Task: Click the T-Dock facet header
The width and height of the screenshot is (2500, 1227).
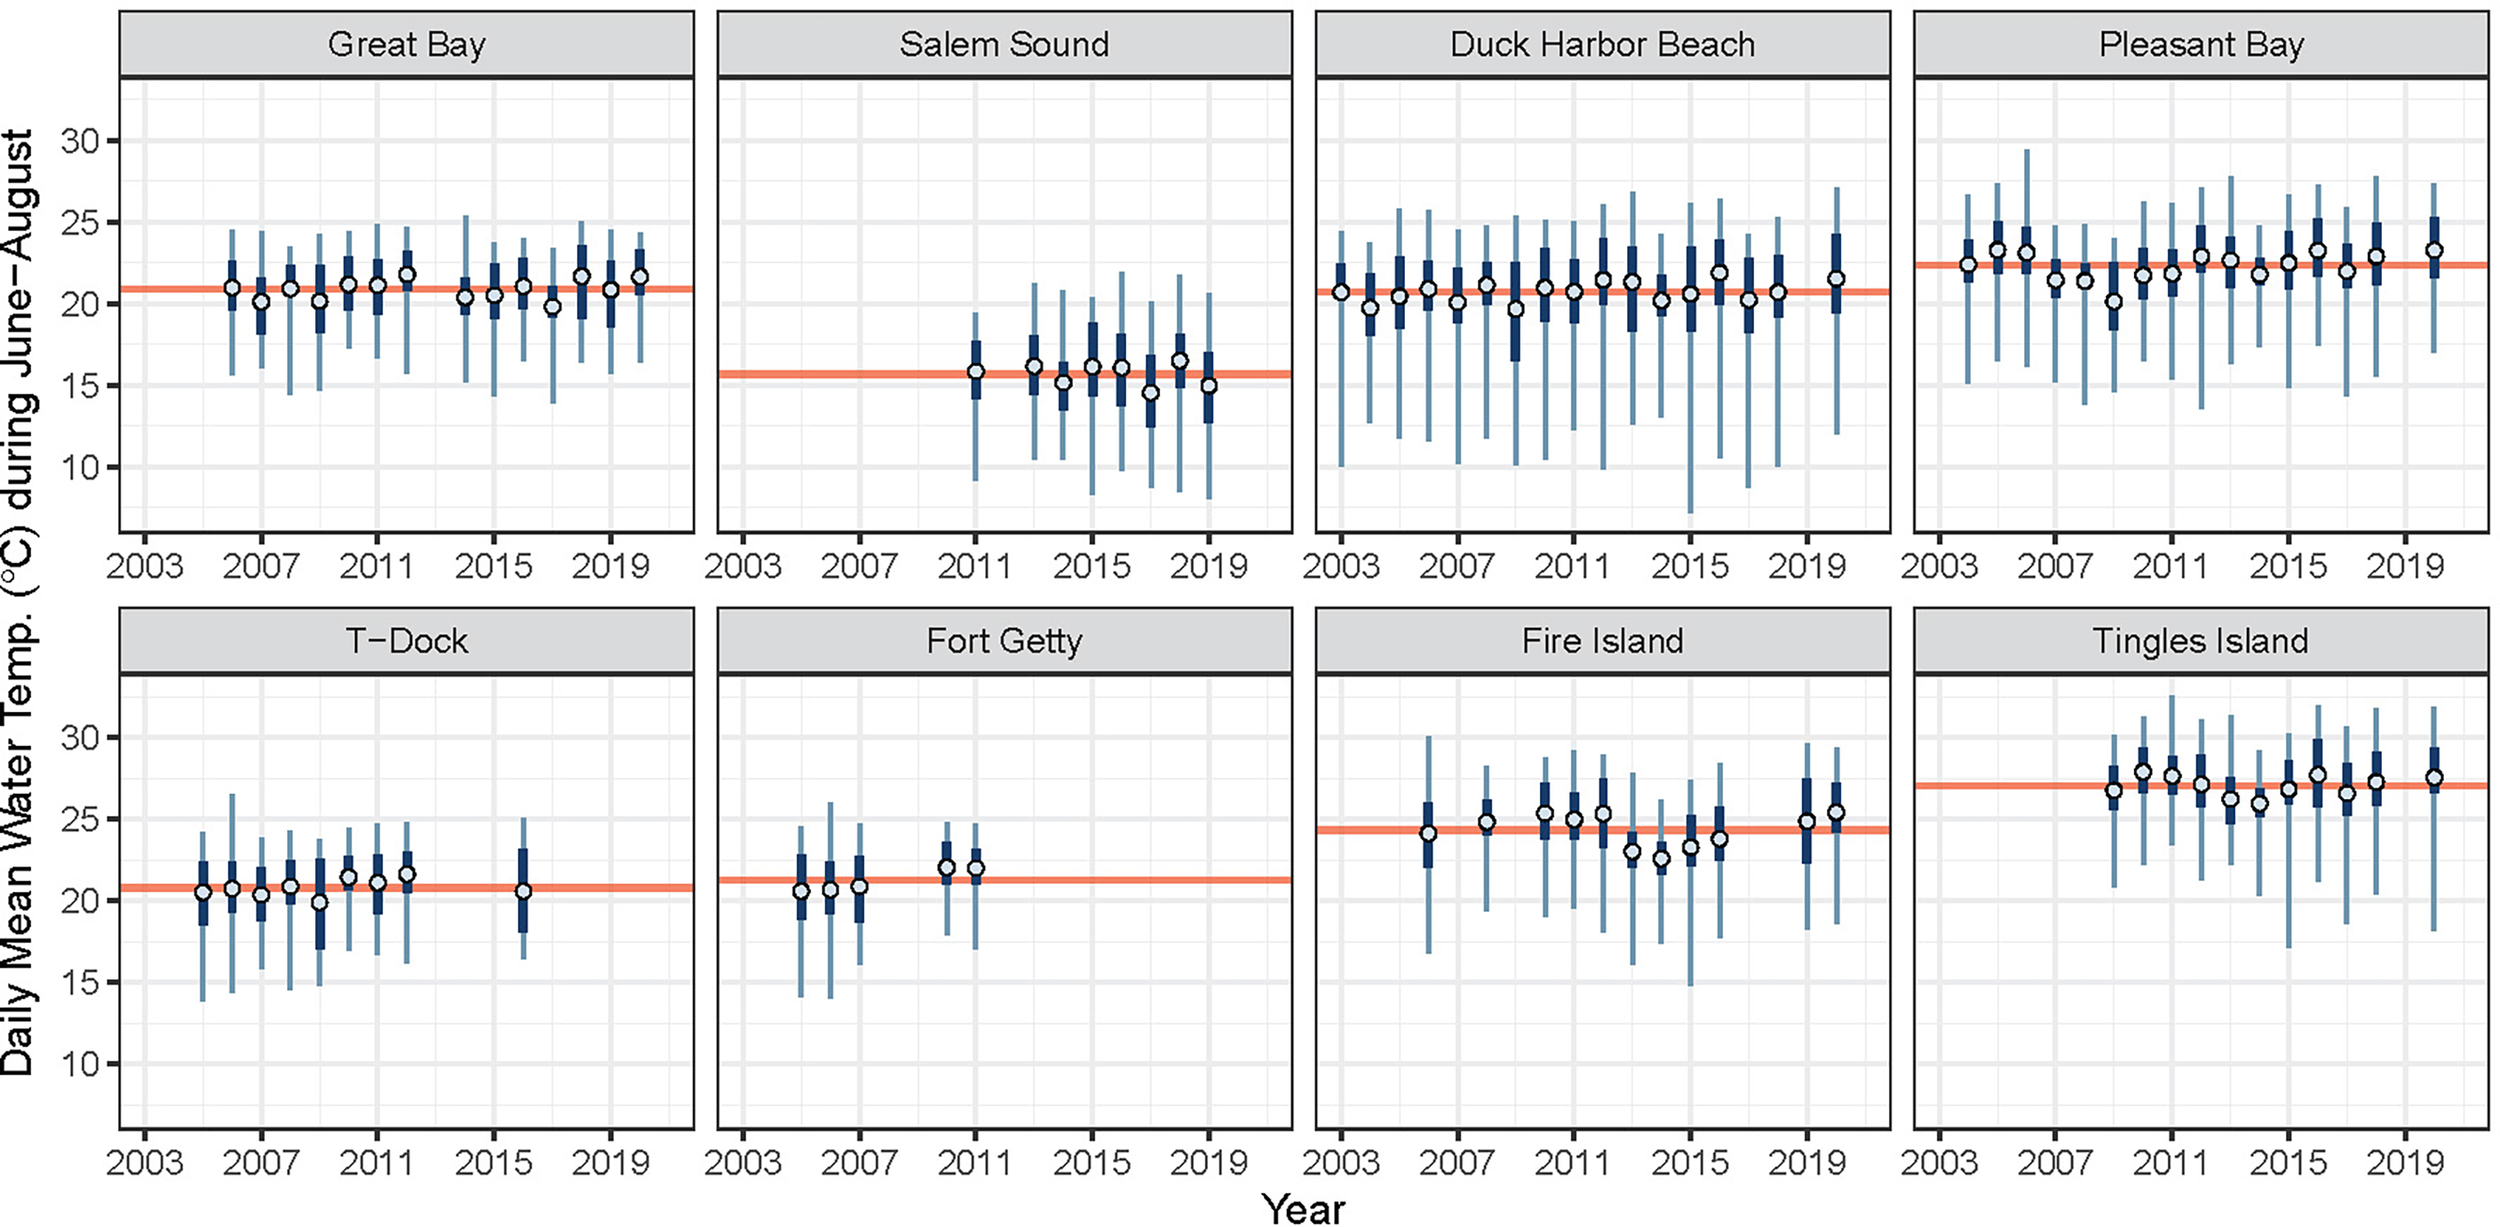Action: point(406,641)
